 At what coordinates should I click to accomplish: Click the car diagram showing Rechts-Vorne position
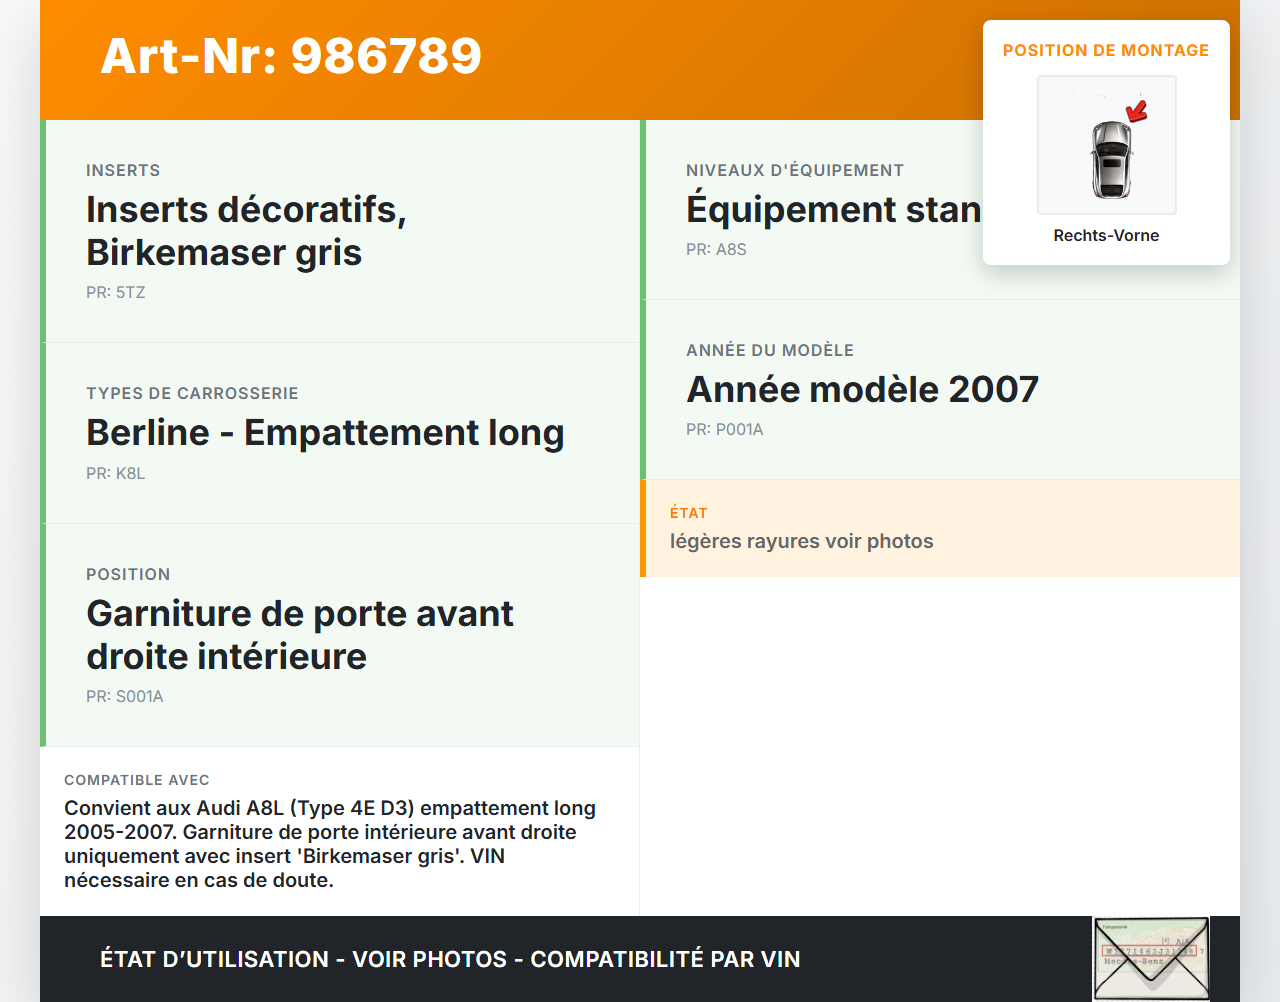pos(1106,144)
